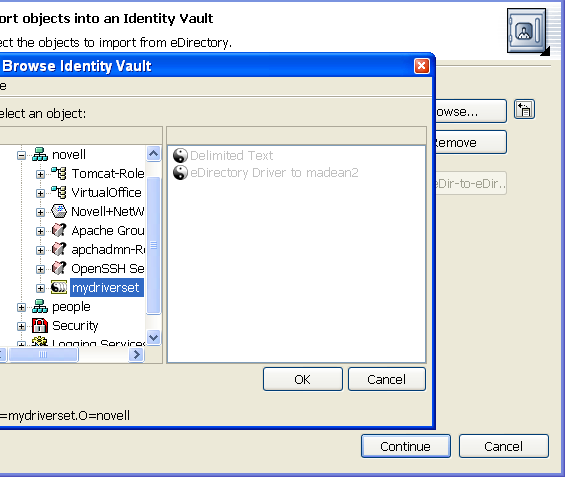Collapse the novell tree node
Viewport: 565px width, 477px height.
21,155
